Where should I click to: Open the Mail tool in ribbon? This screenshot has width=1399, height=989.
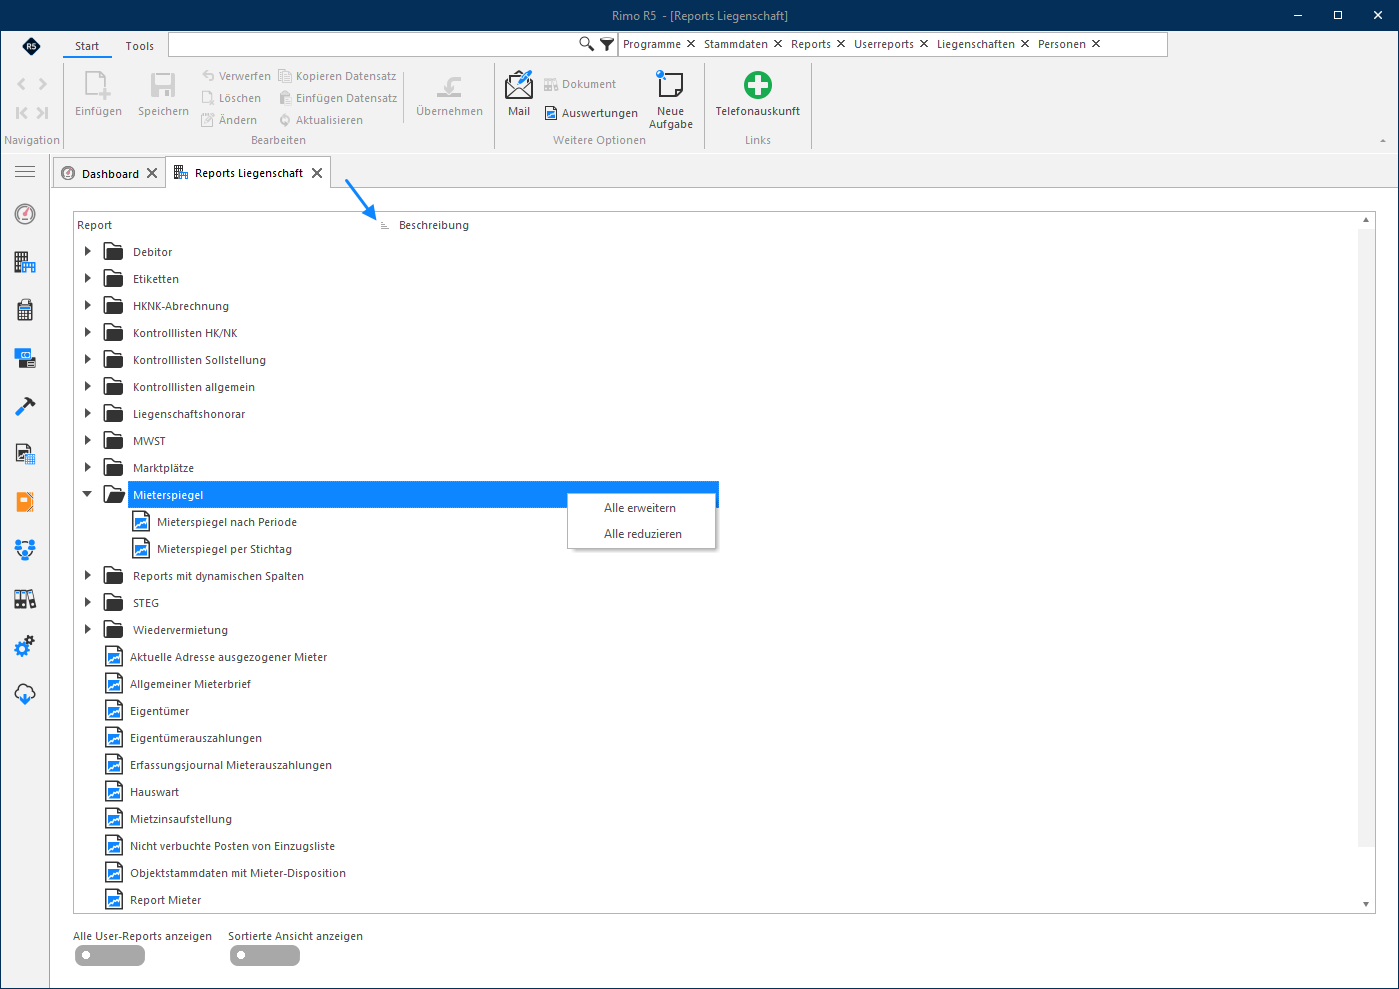coord(519,94)
